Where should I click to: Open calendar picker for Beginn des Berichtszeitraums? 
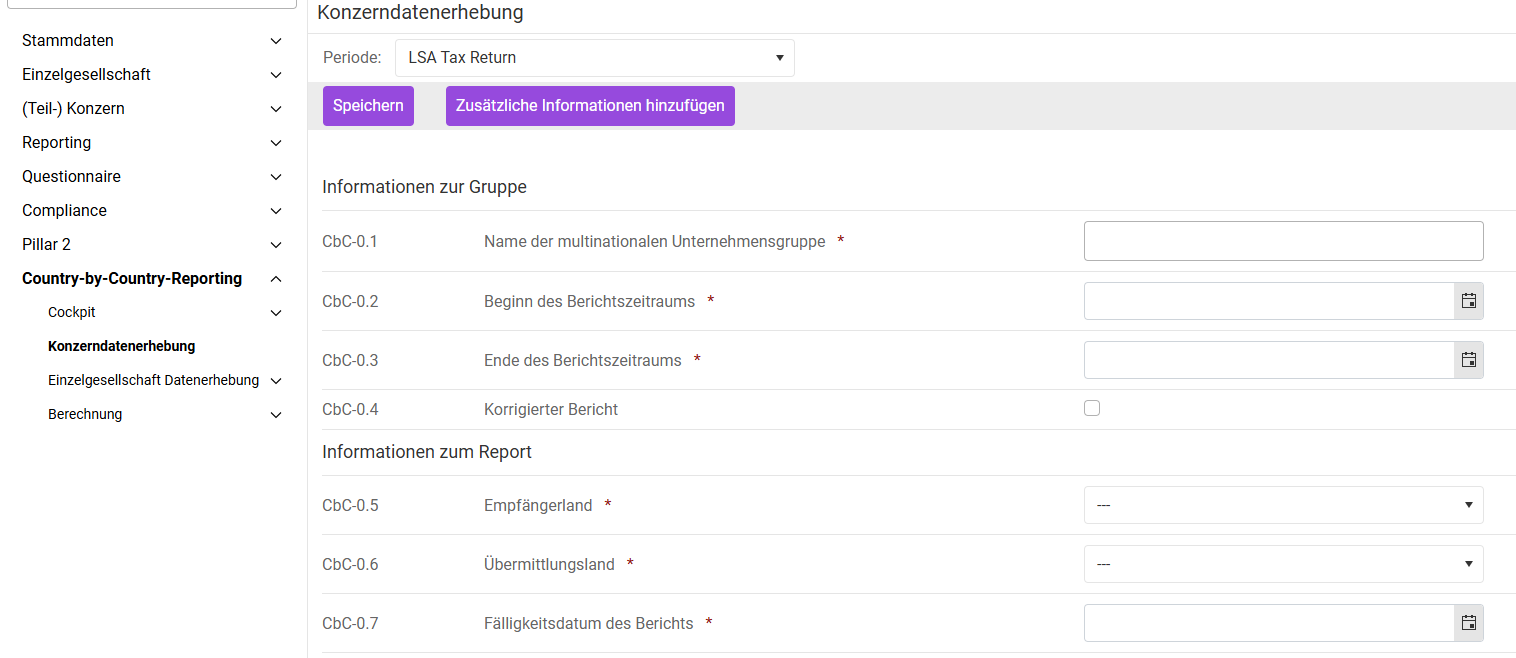pos(1468,301)
